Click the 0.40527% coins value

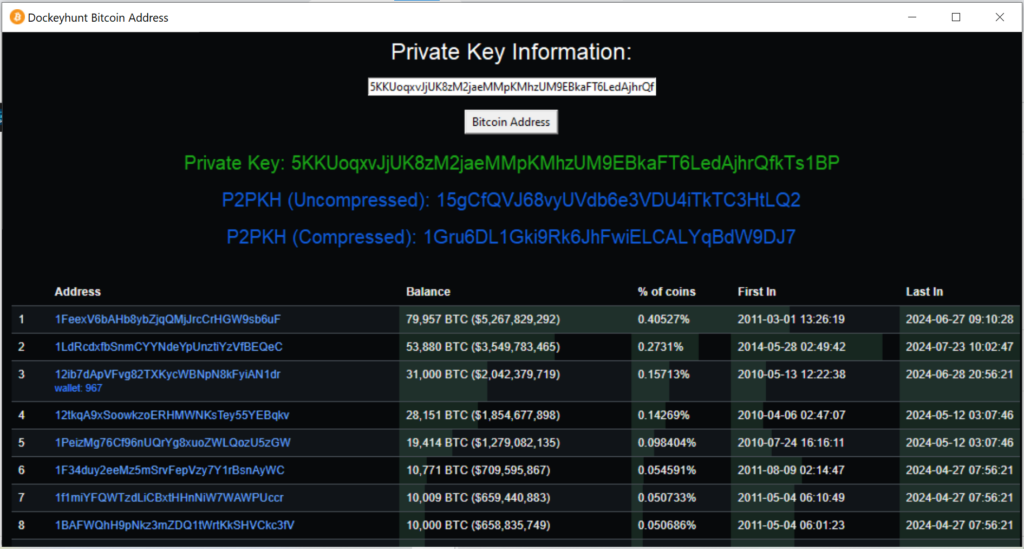(x=664, y=319)
